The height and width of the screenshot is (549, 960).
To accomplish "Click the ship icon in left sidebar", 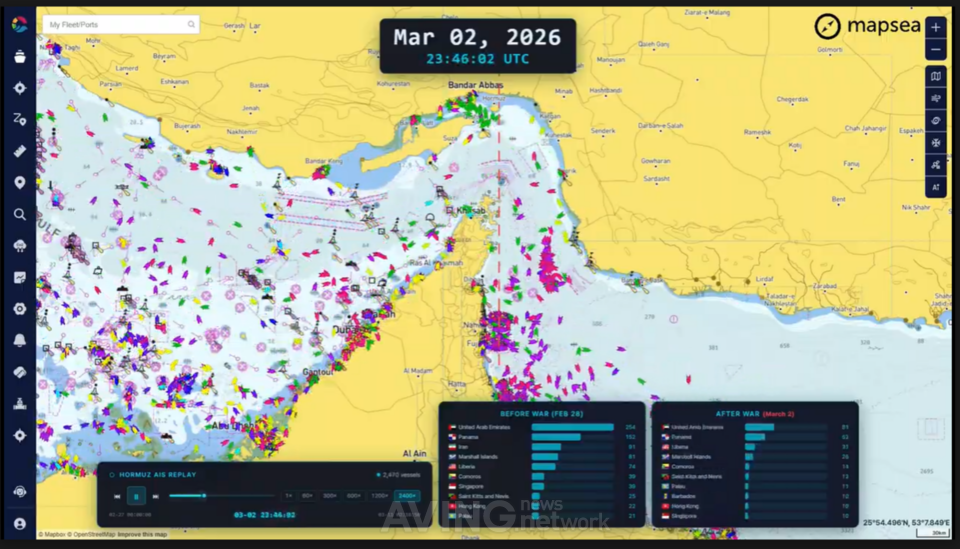I will (19, 56).
